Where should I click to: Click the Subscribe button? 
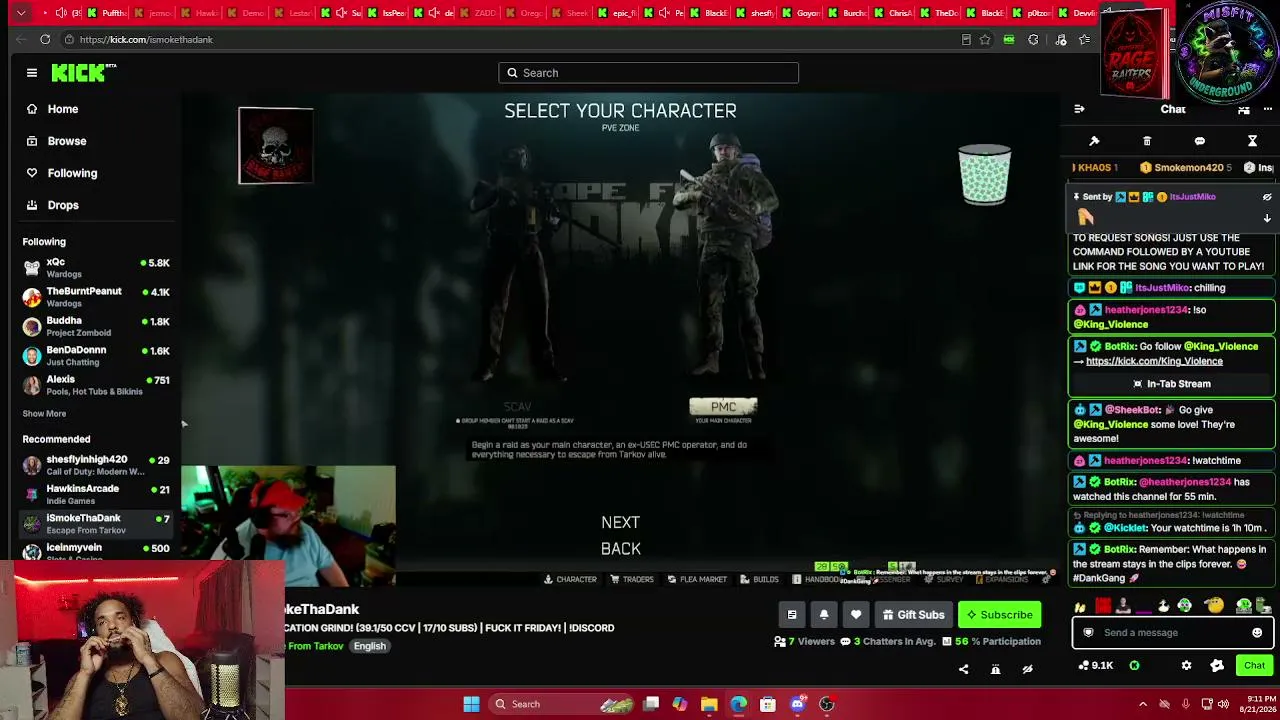(999, 615)
